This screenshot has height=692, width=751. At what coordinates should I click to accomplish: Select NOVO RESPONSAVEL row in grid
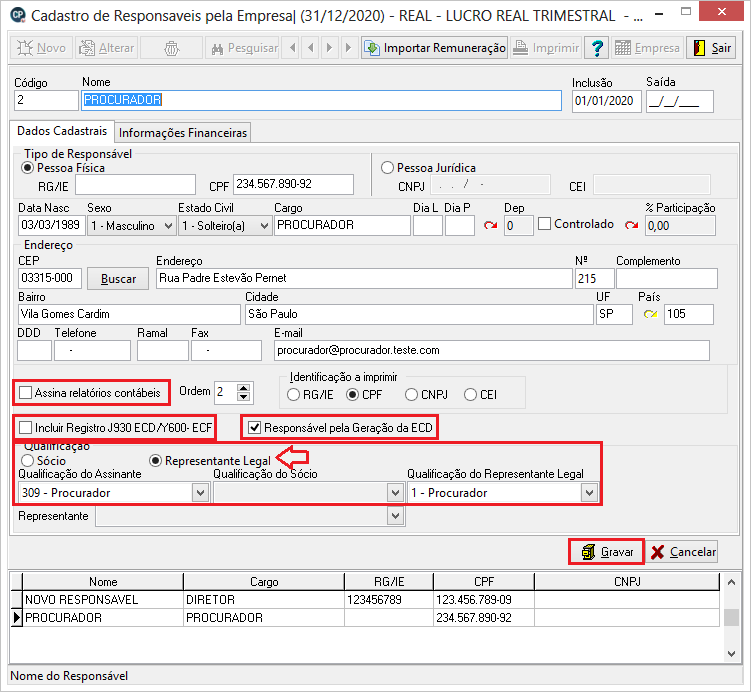point(371,600)
